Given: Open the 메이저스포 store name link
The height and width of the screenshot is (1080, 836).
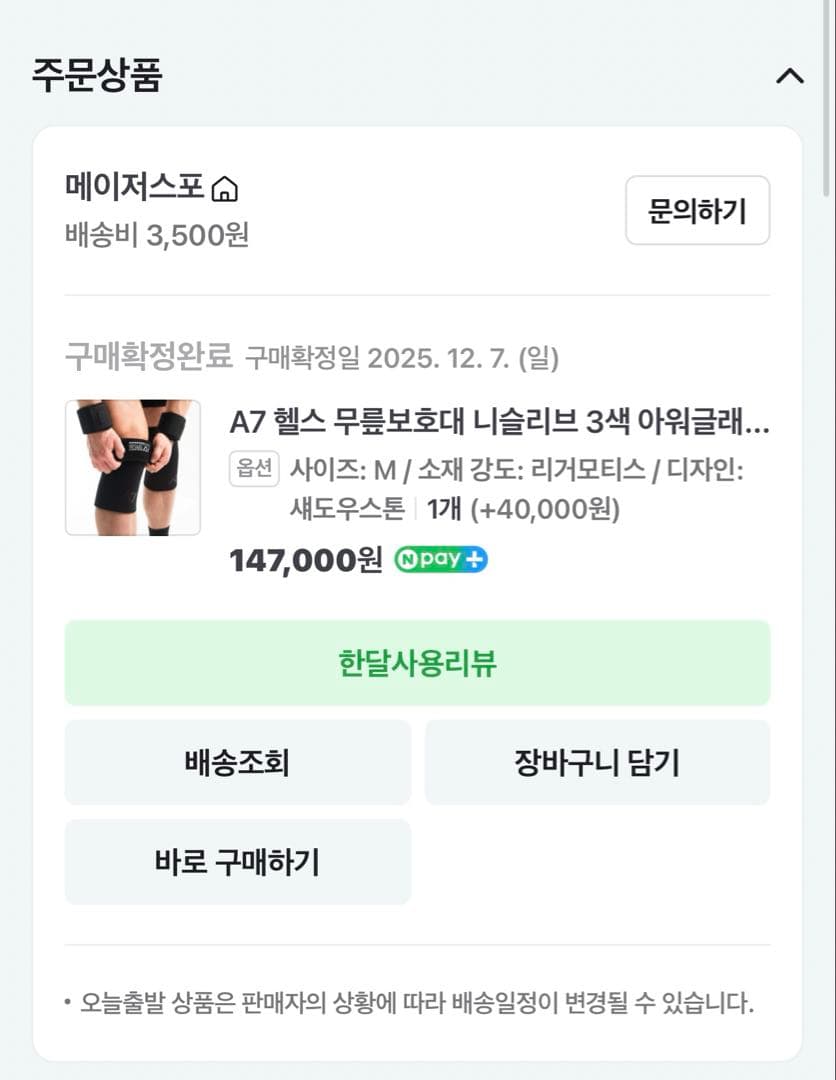Looking at the screenshot, I should (134, 187).
